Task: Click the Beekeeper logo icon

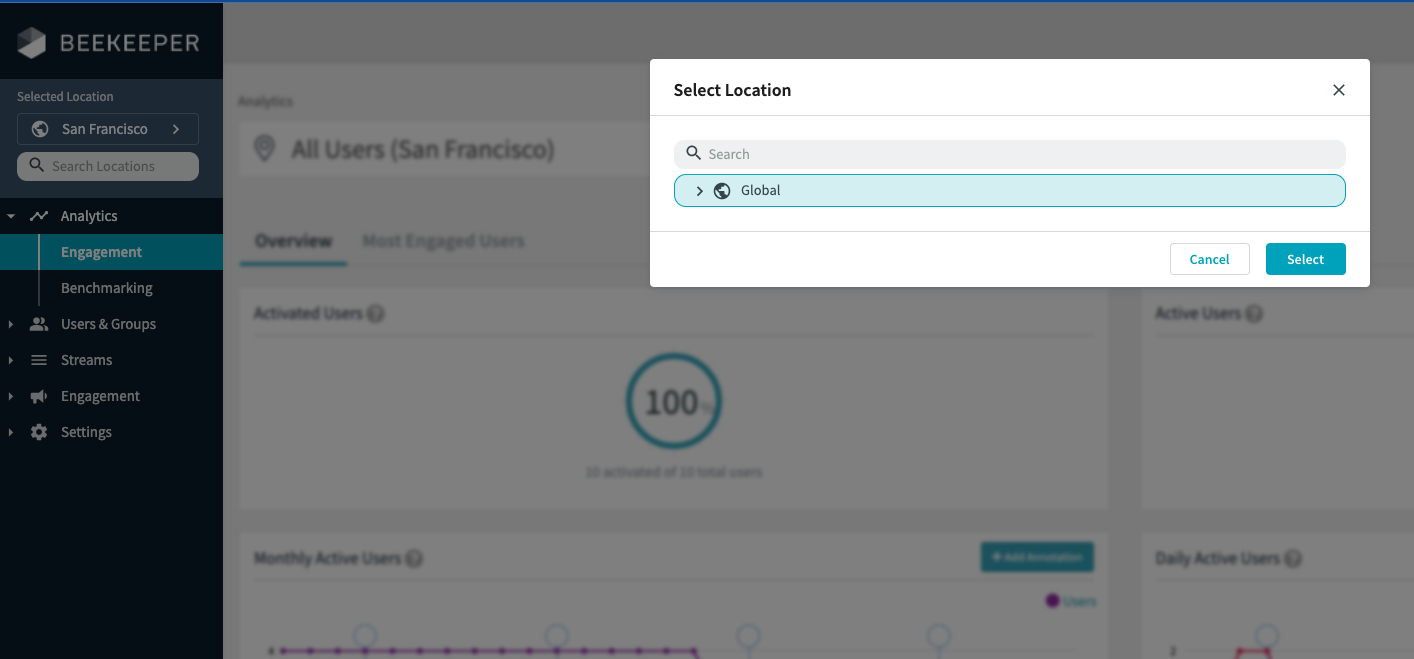Action: click(x=32, y=43)
